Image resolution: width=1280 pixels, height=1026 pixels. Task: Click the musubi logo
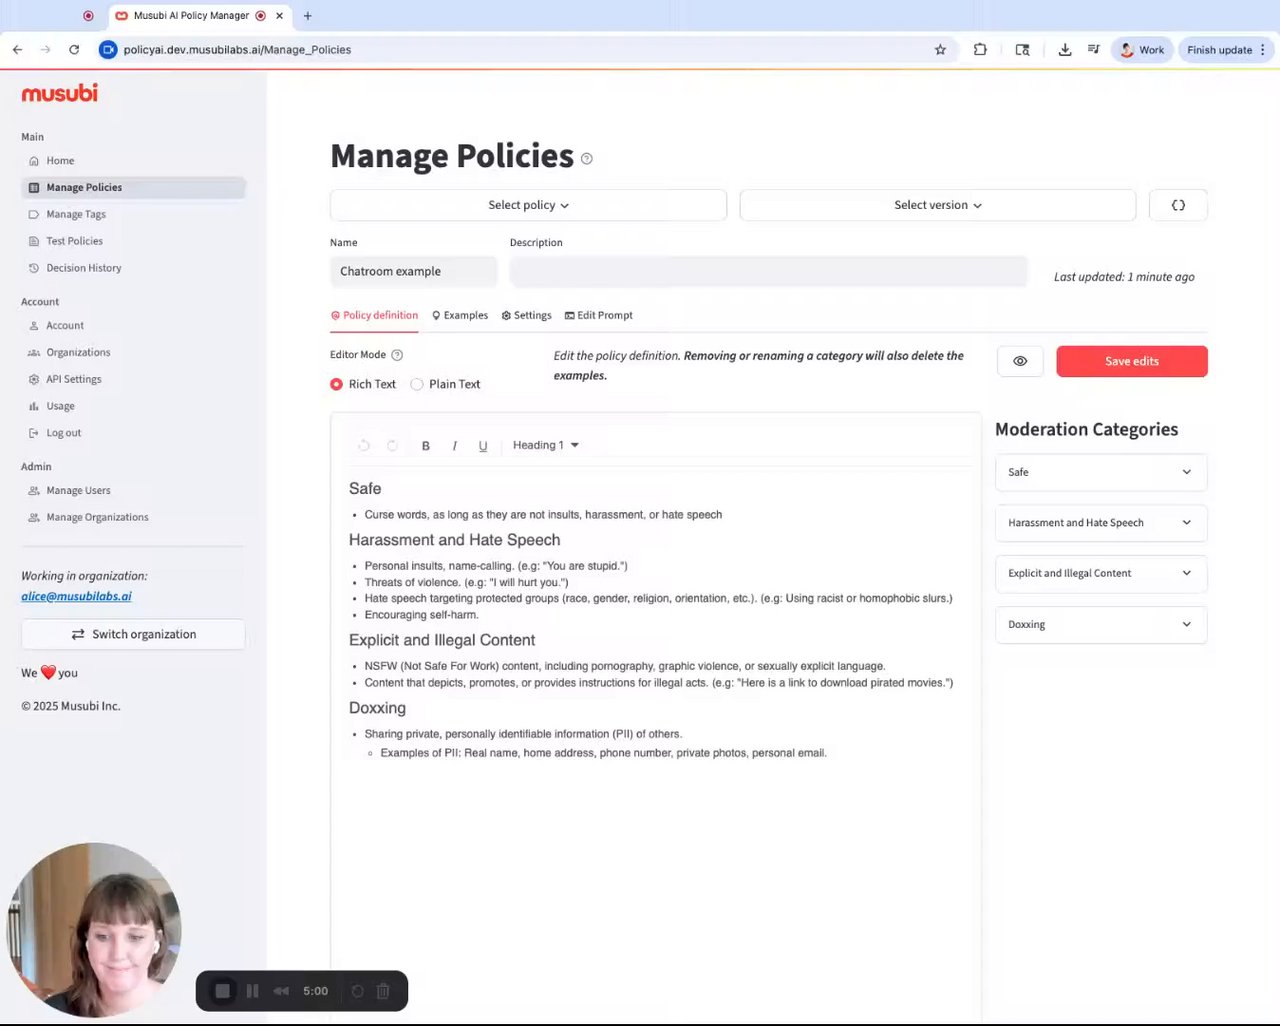60,93
